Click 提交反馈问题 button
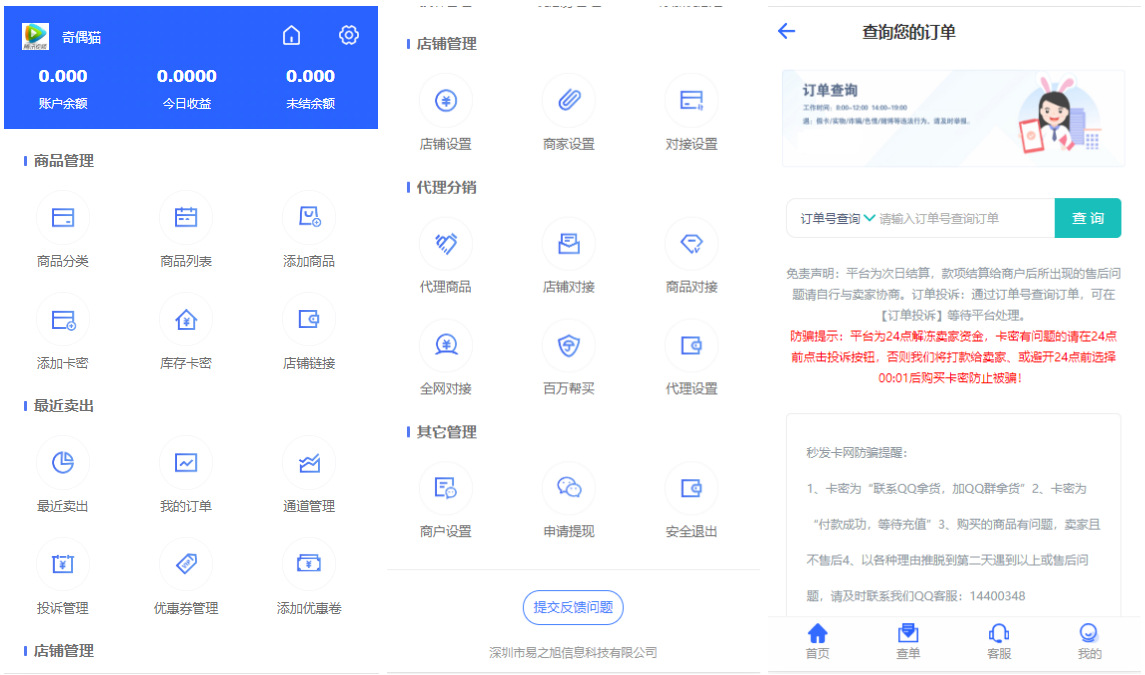The image size is (1145, 675). (573, 607)
